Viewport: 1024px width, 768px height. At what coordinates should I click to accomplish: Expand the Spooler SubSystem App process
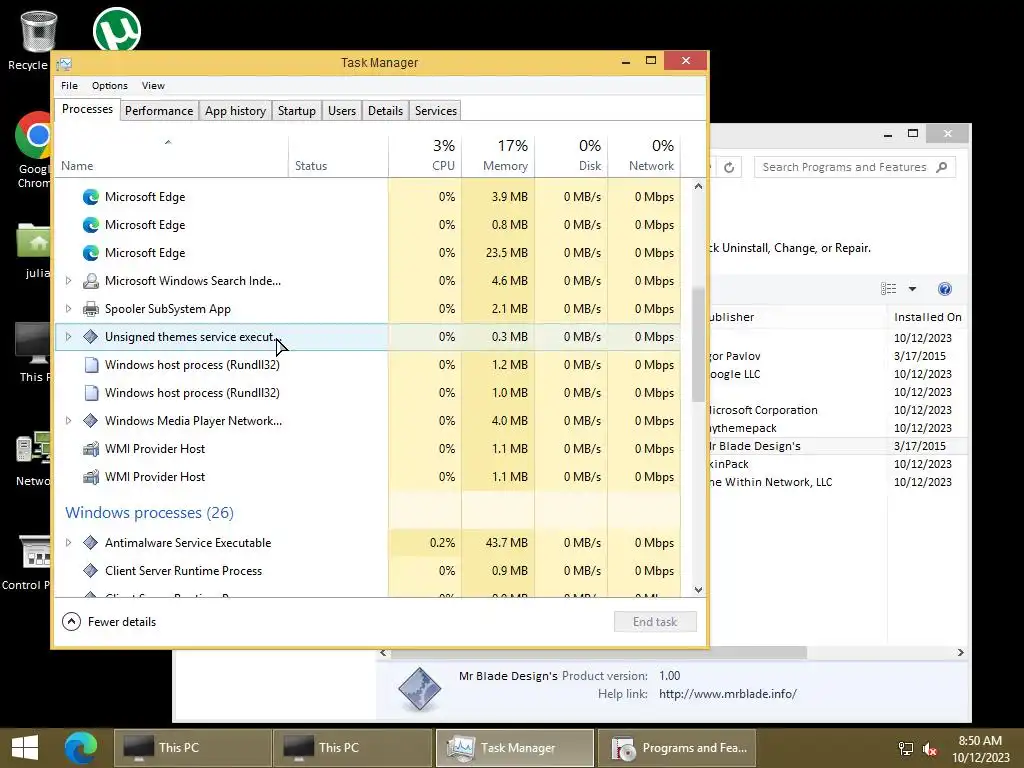click(69, 309)
